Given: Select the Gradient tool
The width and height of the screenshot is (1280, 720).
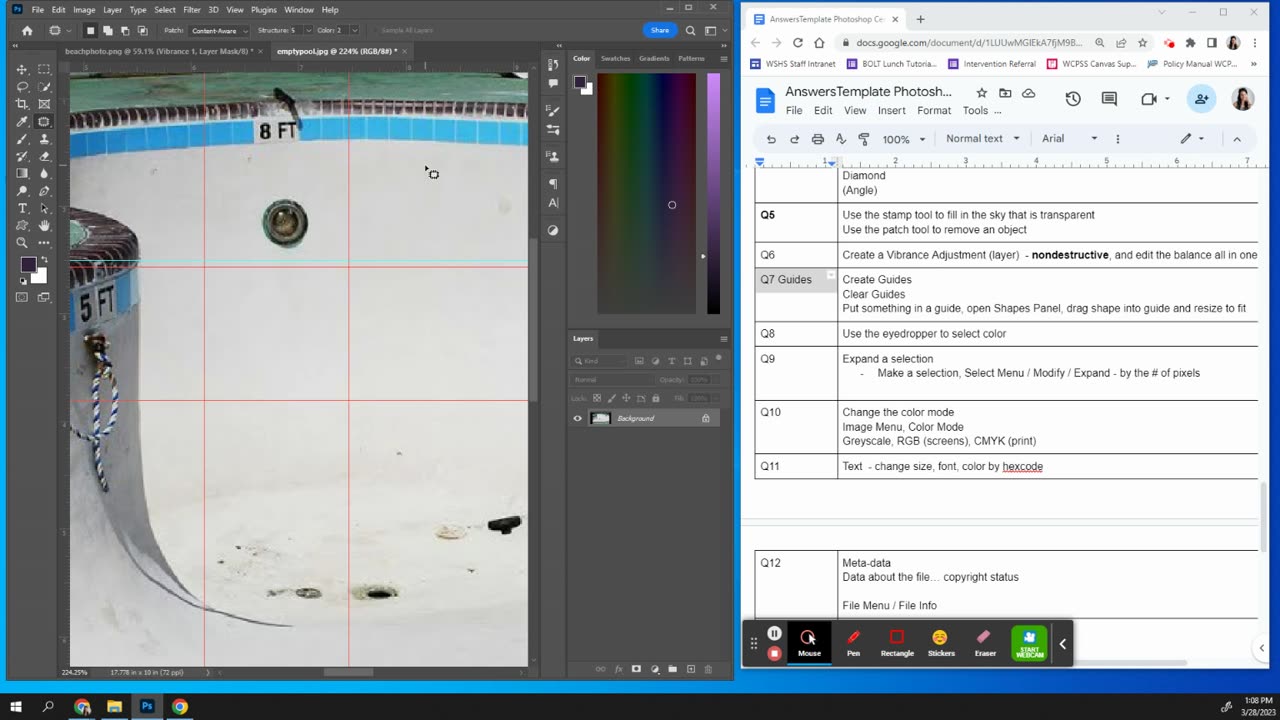Looking at the screenshot, I should 22,174.
